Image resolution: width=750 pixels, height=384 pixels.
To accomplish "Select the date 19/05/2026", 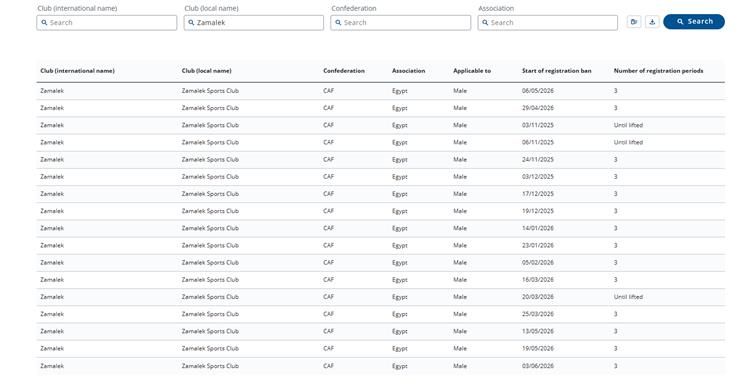I will pyautogui.click(x=538, y=349).
